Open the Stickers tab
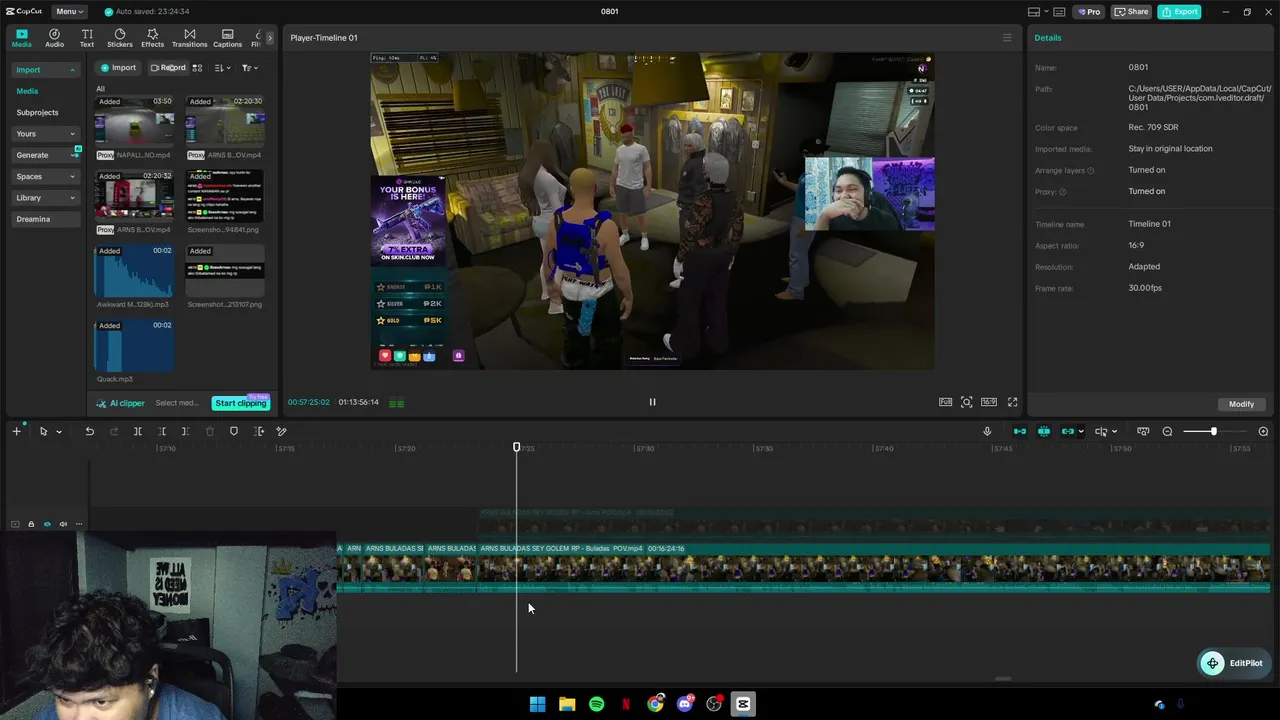 point(120,38)
